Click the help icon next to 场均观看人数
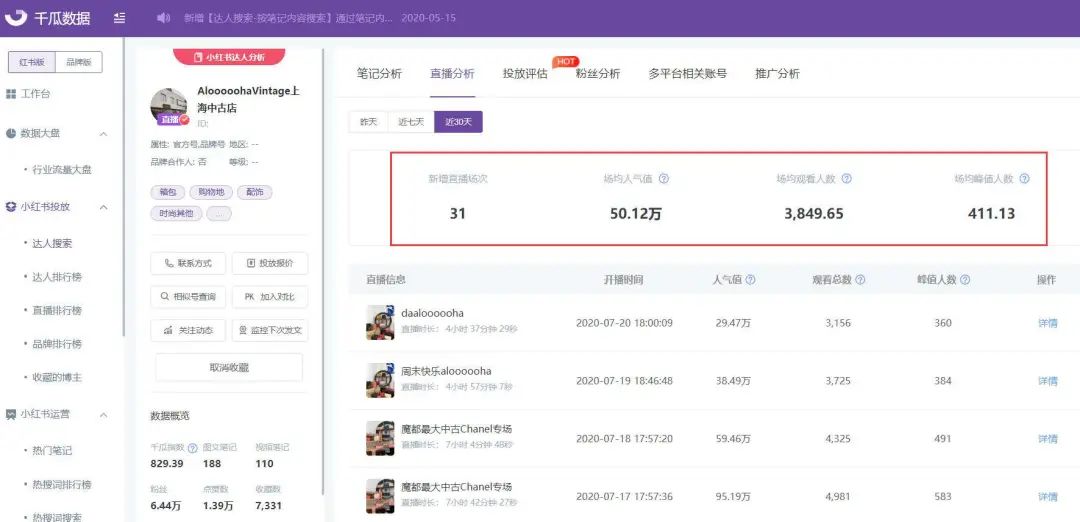 tap(847, 178)
